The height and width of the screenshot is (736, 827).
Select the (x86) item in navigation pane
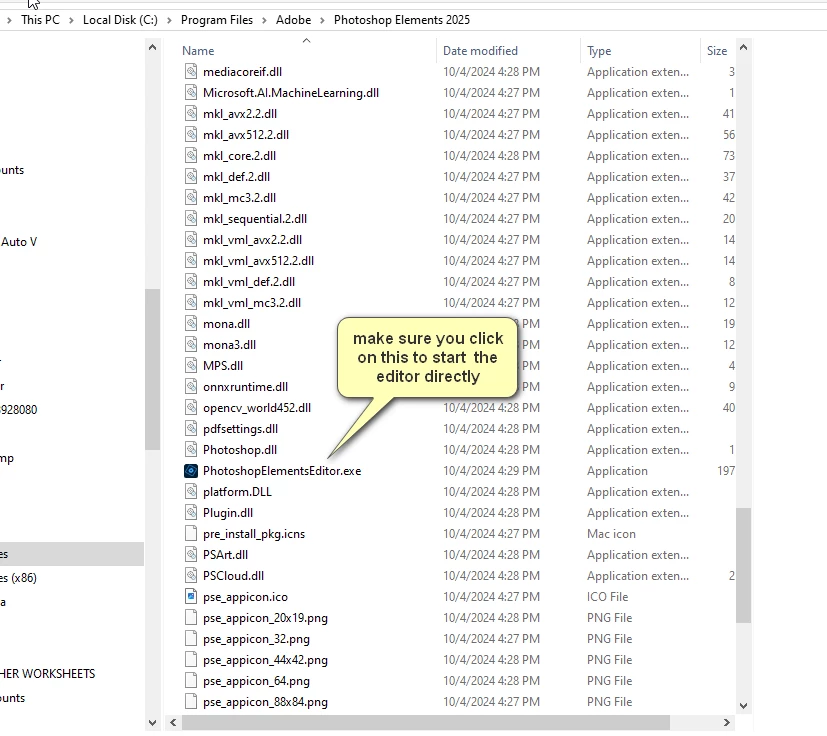(18, 578)
